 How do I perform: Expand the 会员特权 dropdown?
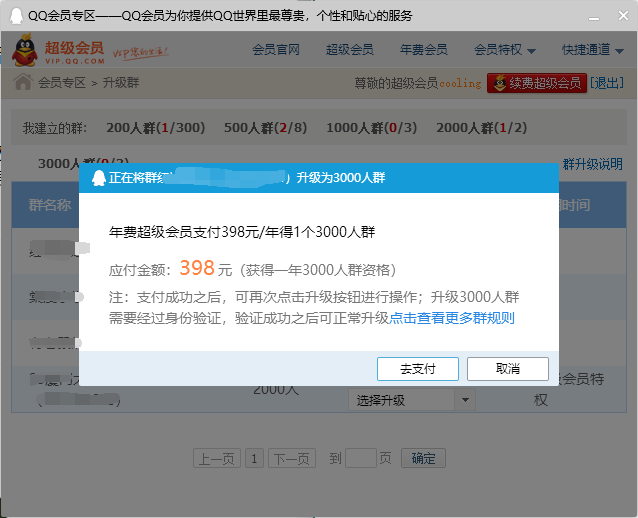point(505,50)
